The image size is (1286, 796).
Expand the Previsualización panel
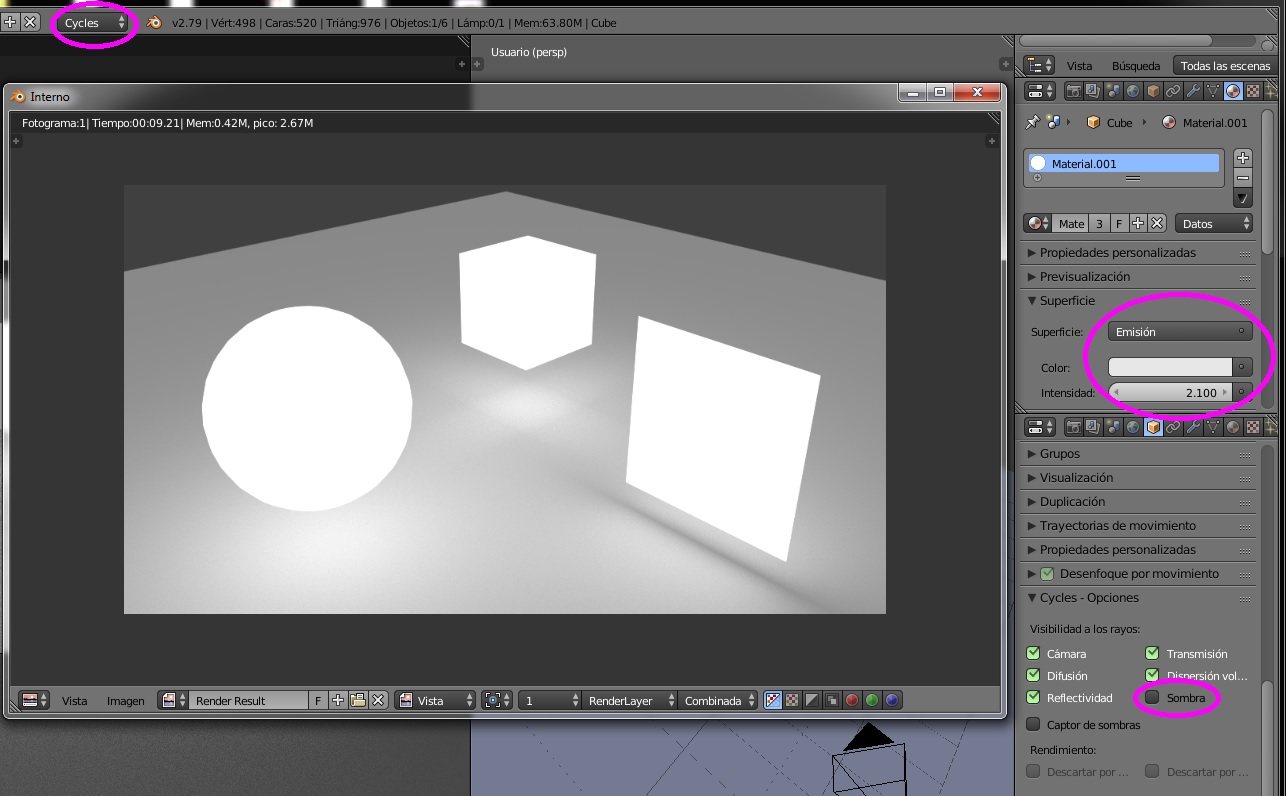tap(1085, 277)
